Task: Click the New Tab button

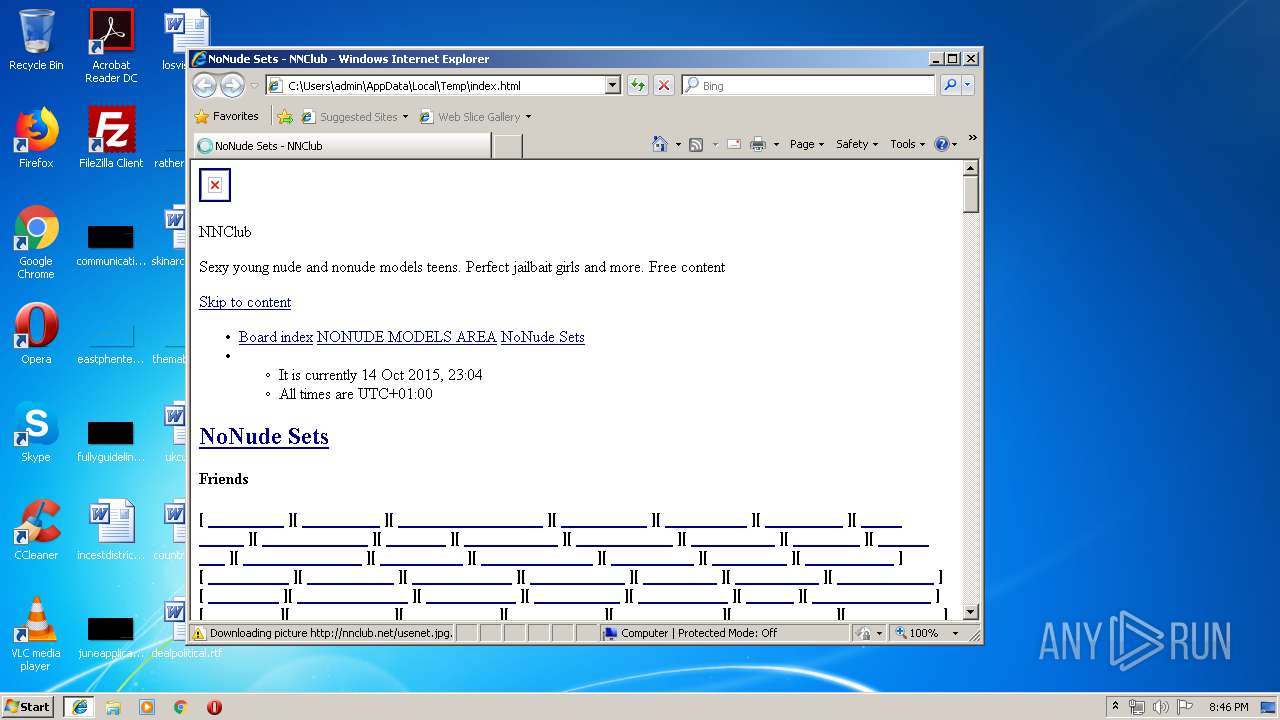Action: pyautogui.click(x=508, y=146)
